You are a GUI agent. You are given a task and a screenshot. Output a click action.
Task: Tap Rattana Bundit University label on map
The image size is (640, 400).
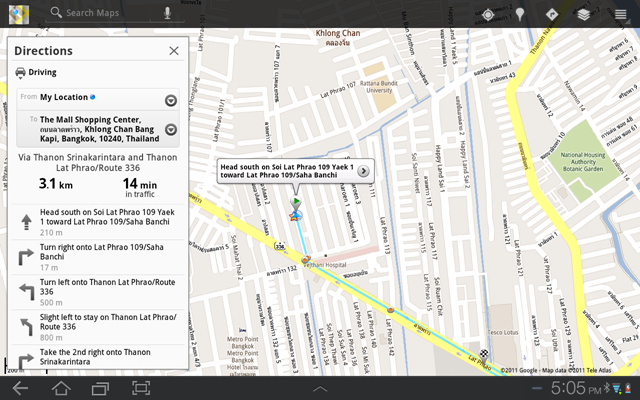click(379, 87)
